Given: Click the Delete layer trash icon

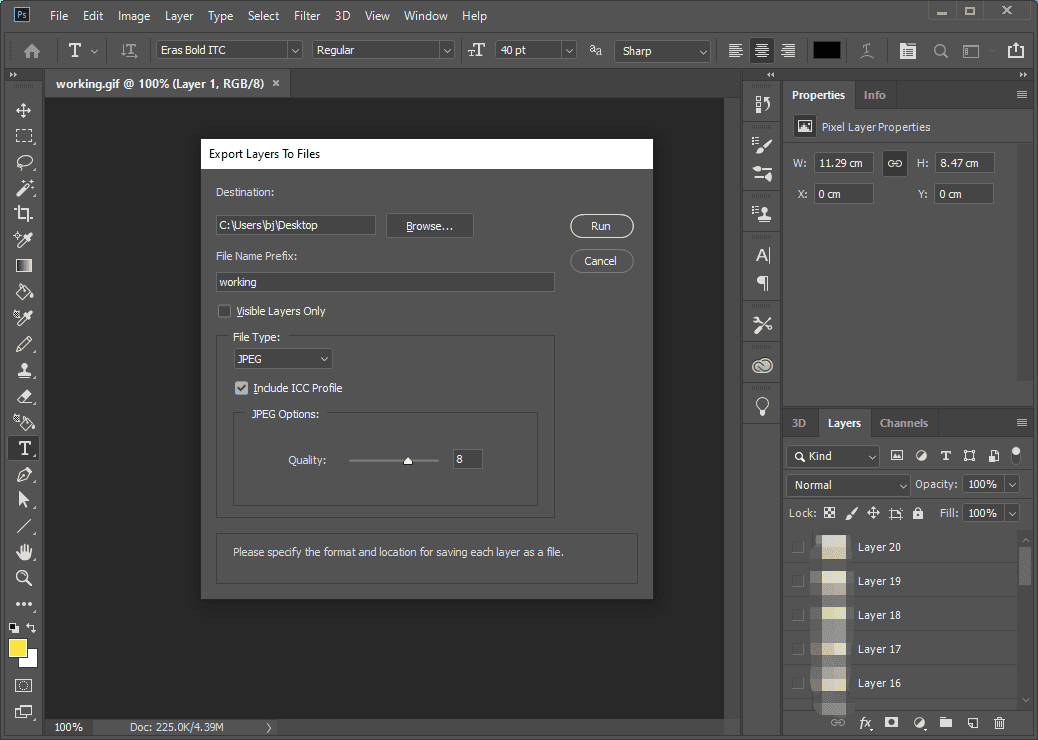Looking at the screenshot, I should coord(998,722).
